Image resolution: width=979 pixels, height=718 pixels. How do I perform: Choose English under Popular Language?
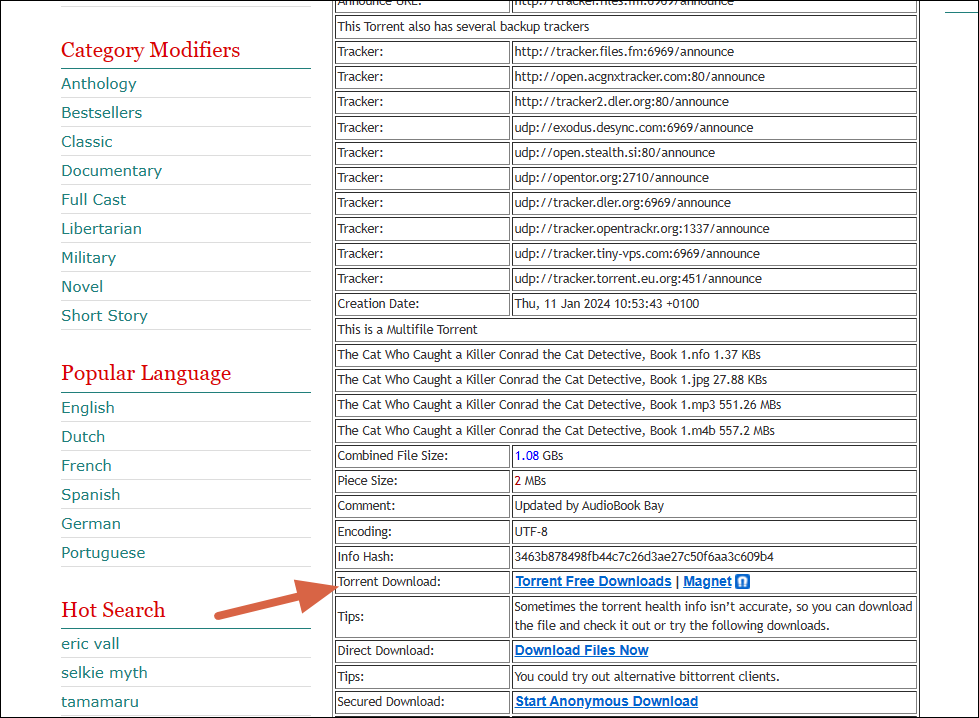88,408
